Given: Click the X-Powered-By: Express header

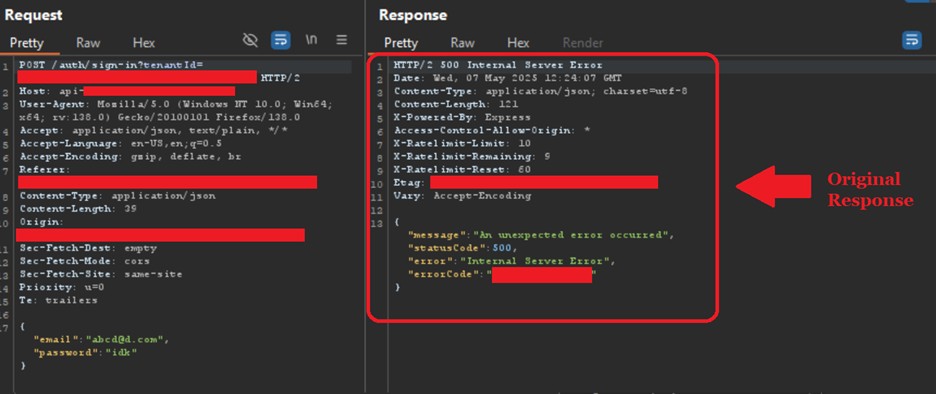Looking at the screenshot, I should (x=462, y=118).
